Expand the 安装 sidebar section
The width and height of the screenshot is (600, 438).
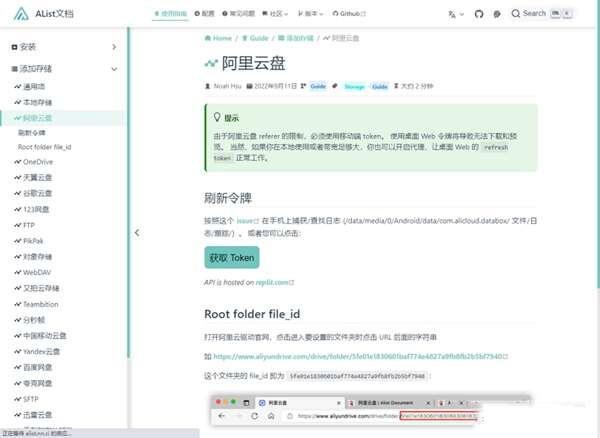(27, 47)
